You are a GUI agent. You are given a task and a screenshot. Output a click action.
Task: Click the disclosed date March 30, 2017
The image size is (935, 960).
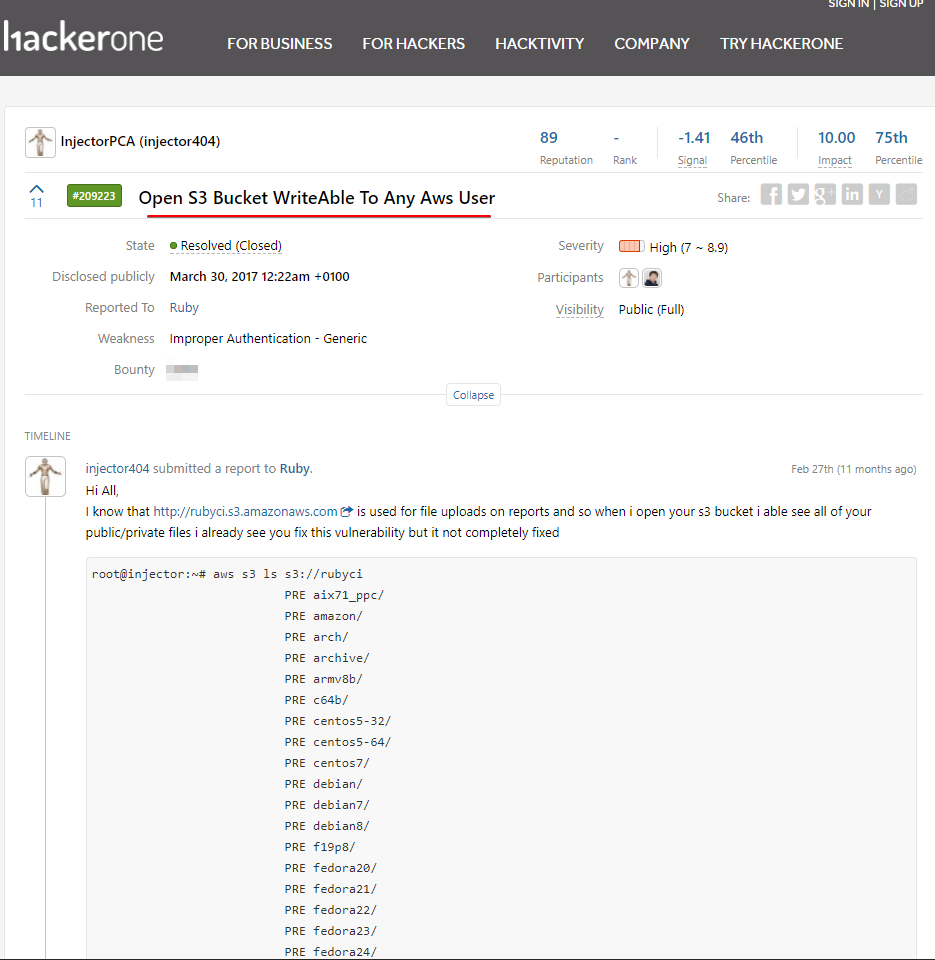(x=260, y=277)
